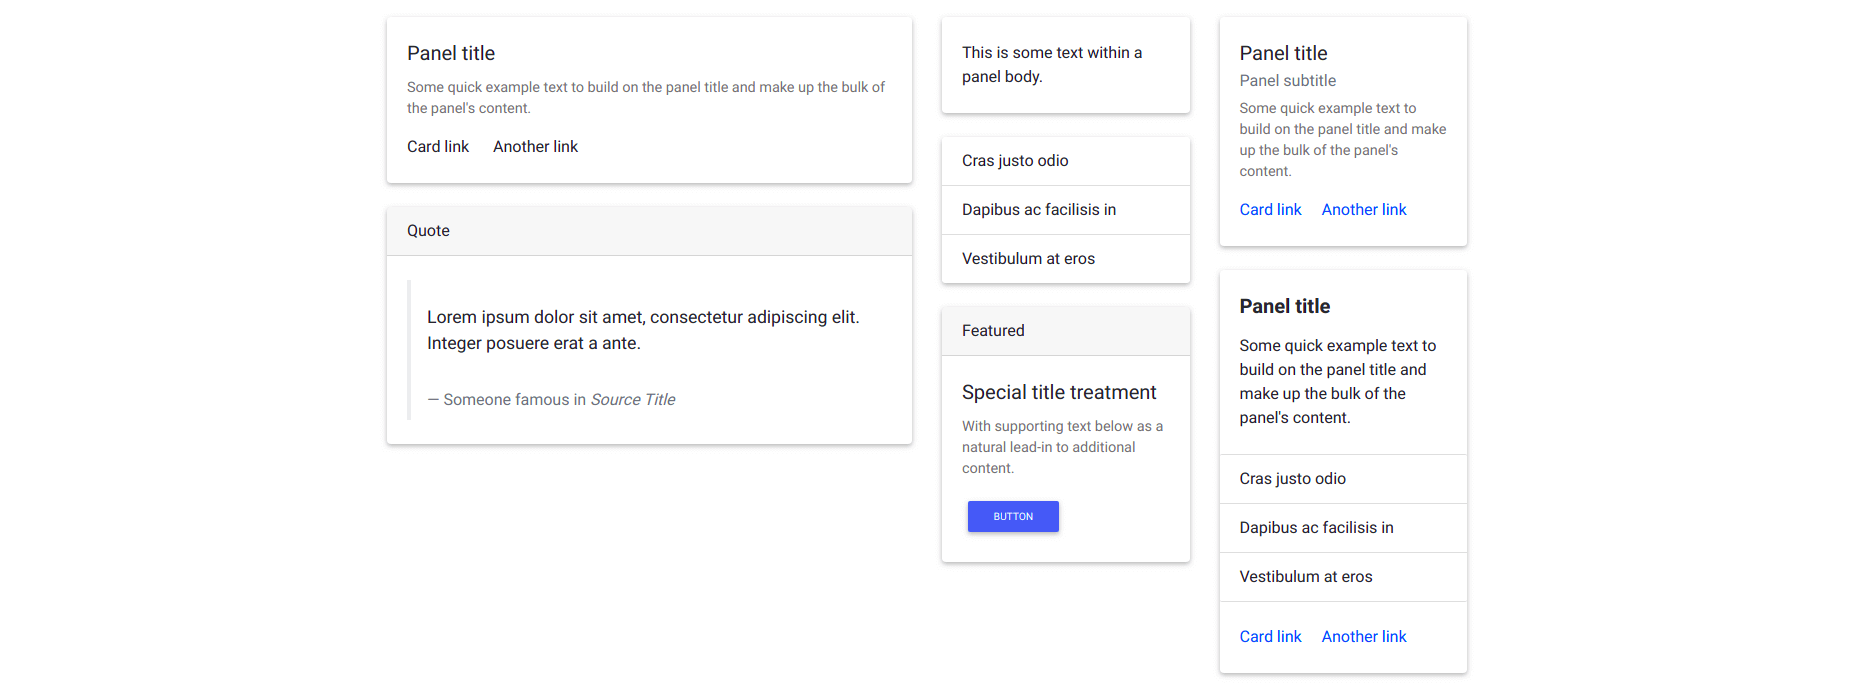The height and width of the screenshot is (692, 1851).
Task: Select 'Vestibulum at eros' in middle list
Action: [1066, 259]
